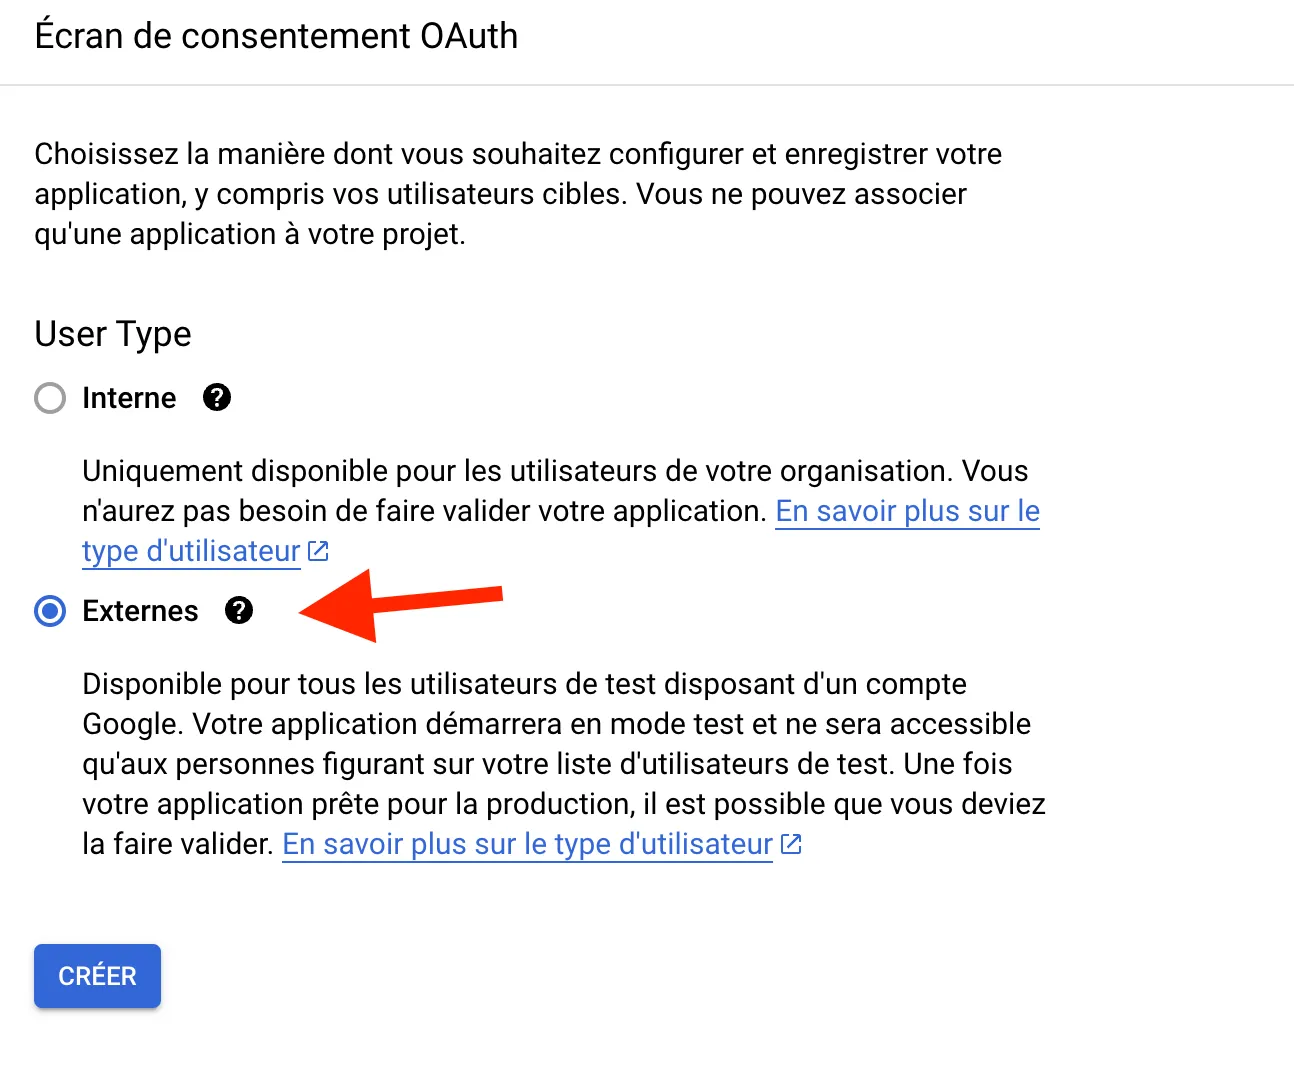Click the Externes option label
The height and width of the screenshot is (1074, 1294).
pos(139,610)
